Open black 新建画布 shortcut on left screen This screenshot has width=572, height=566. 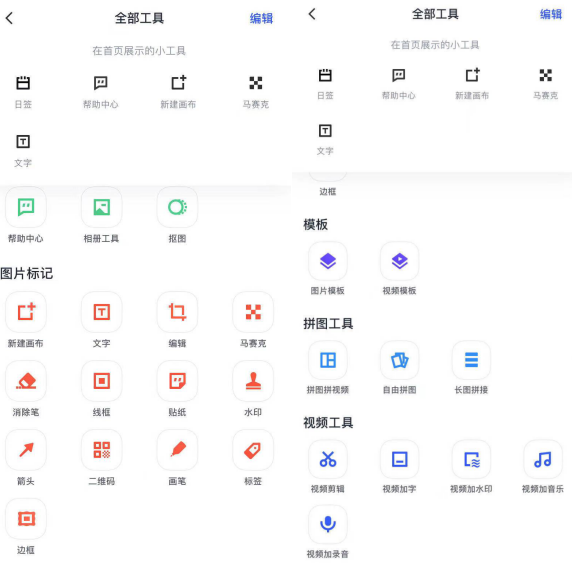(178, 92)
